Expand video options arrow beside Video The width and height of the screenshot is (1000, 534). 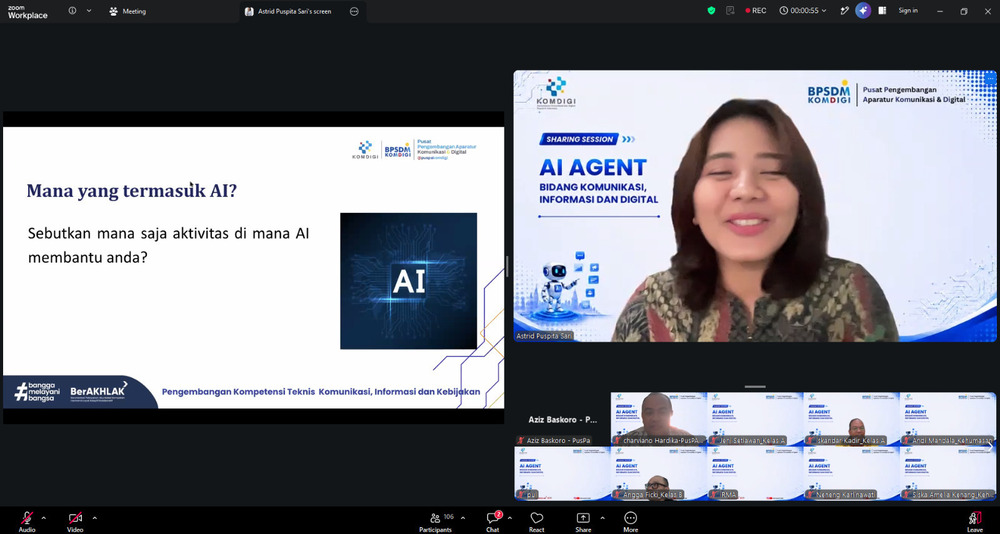pos(94,517)
